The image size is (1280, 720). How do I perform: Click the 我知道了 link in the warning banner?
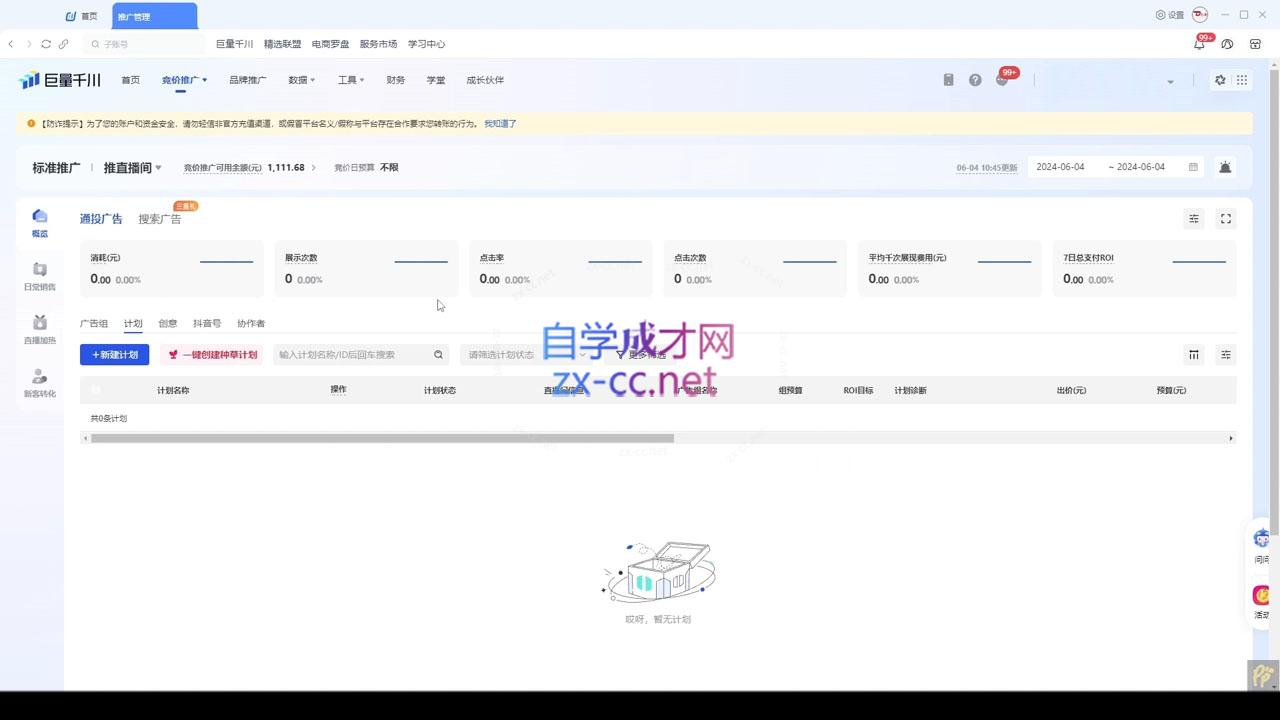tap(500, 123)
